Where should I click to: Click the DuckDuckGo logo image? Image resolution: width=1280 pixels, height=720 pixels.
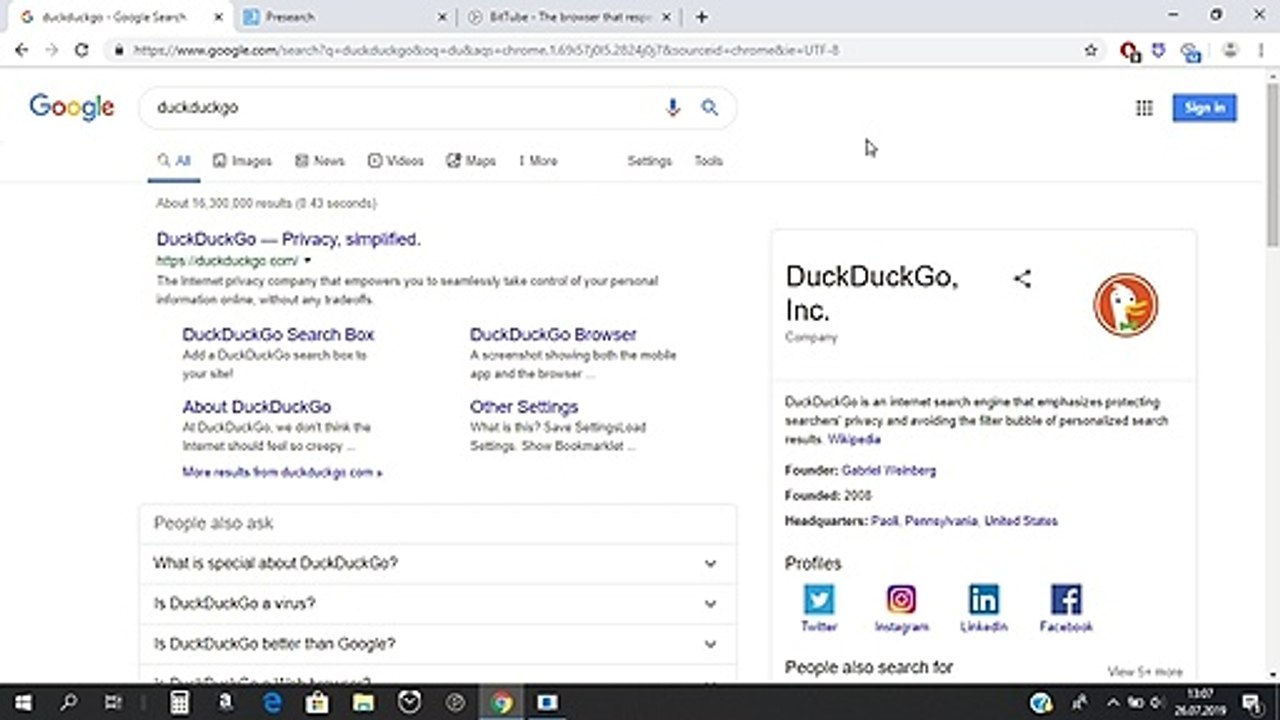pos(1125,306)
